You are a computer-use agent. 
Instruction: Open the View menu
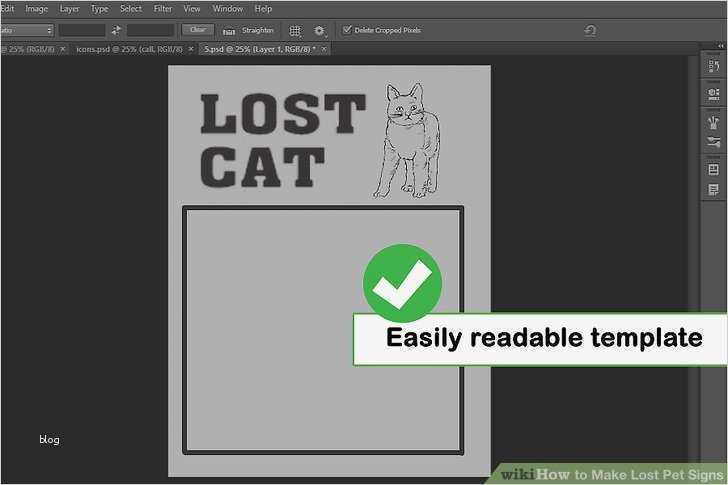(192, 8)
